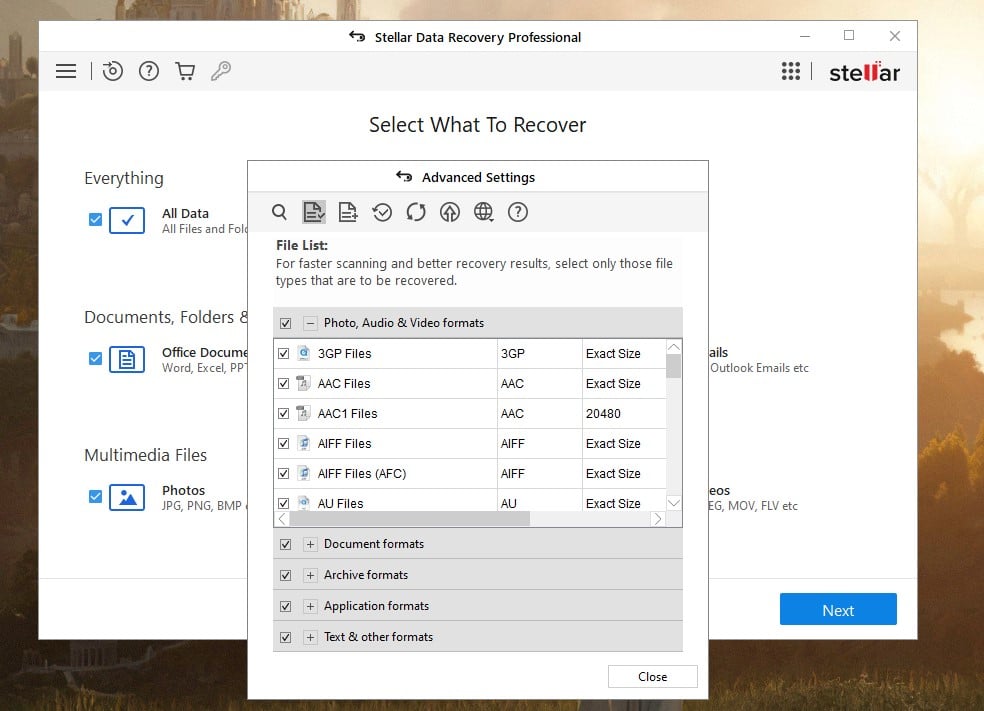
Task: Click the horizontal scrollbar thumb in file list
Action: 410,519
